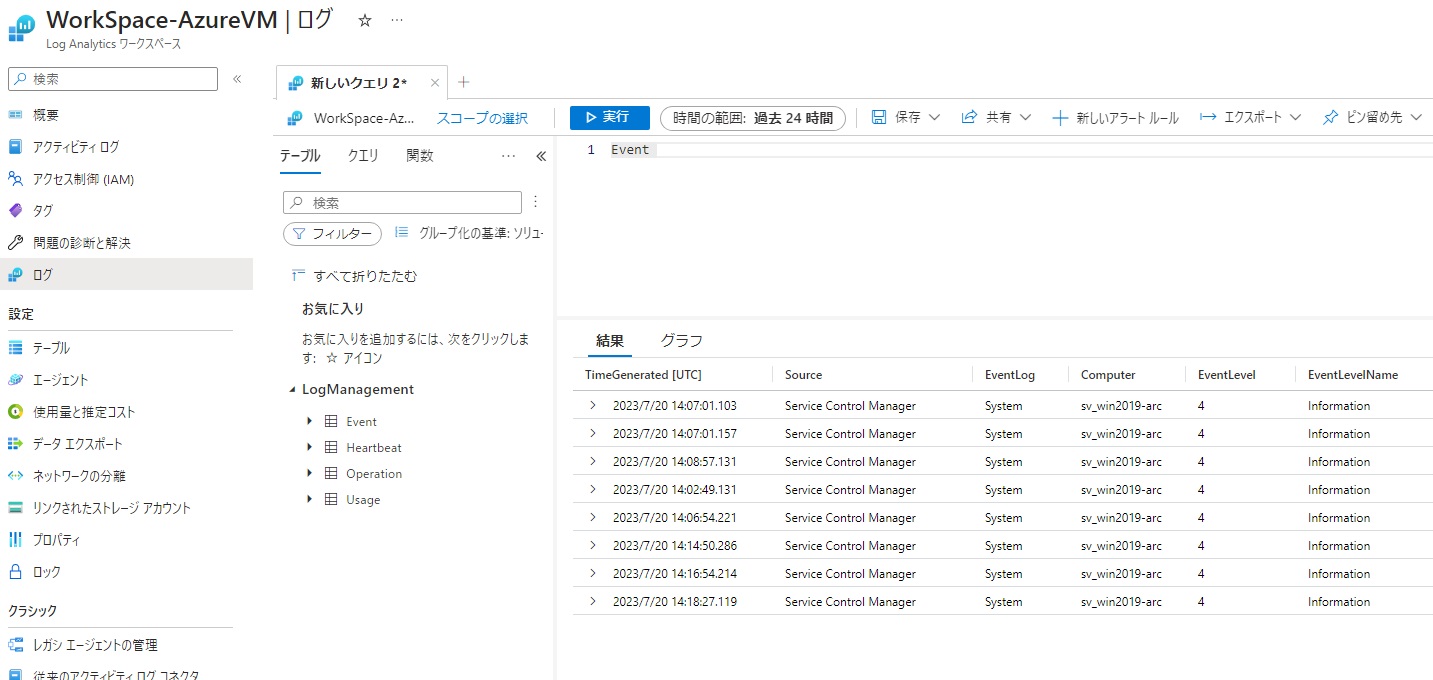Open ネットワークの分離
The width and height of the screenshot is (1433, 680).
tap(80, 476)
